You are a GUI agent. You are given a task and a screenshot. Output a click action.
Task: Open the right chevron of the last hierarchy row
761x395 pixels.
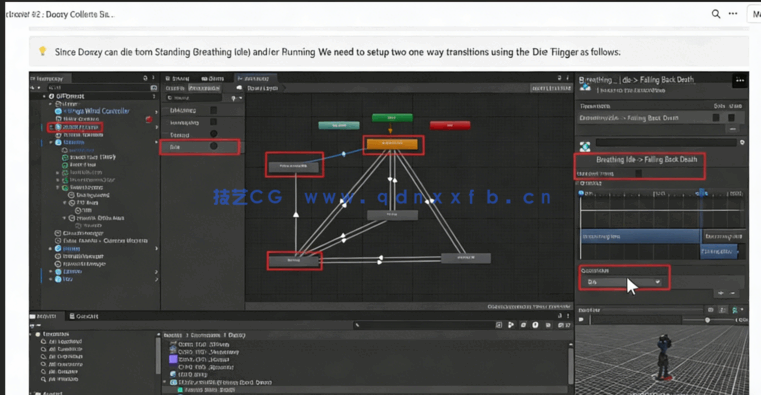click(156, 279)
